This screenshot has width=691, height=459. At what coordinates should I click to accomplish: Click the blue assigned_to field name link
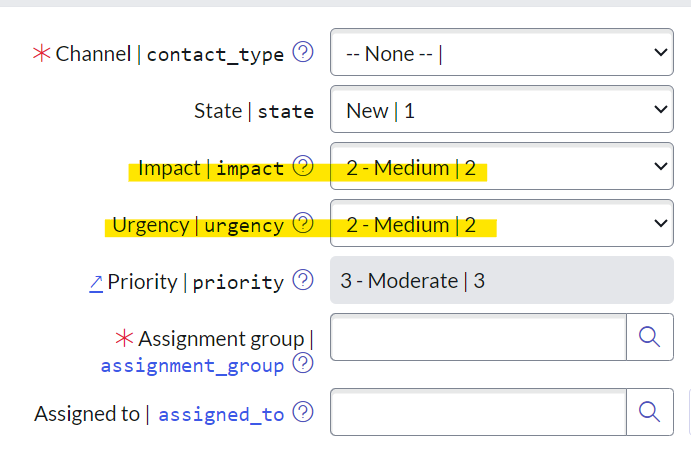(x=221, y=413)
